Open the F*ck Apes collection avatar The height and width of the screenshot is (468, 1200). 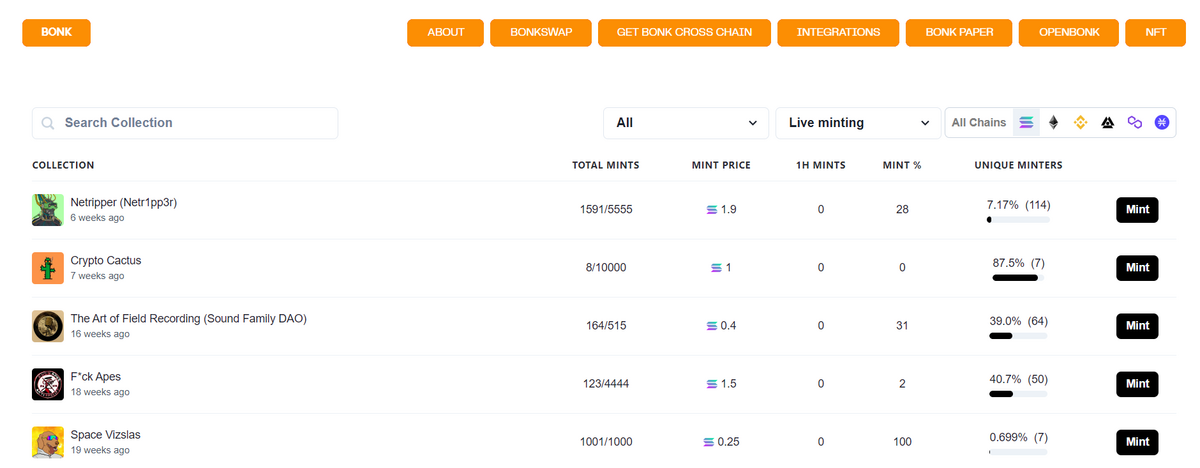point(48,384)
